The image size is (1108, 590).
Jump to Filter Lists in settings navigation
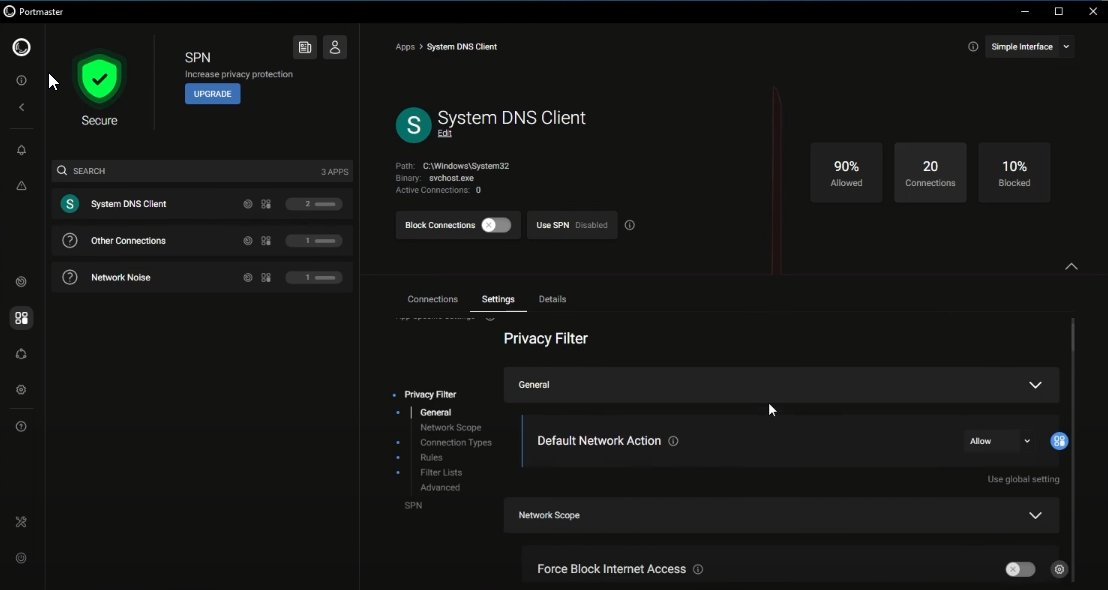point(441,472)
